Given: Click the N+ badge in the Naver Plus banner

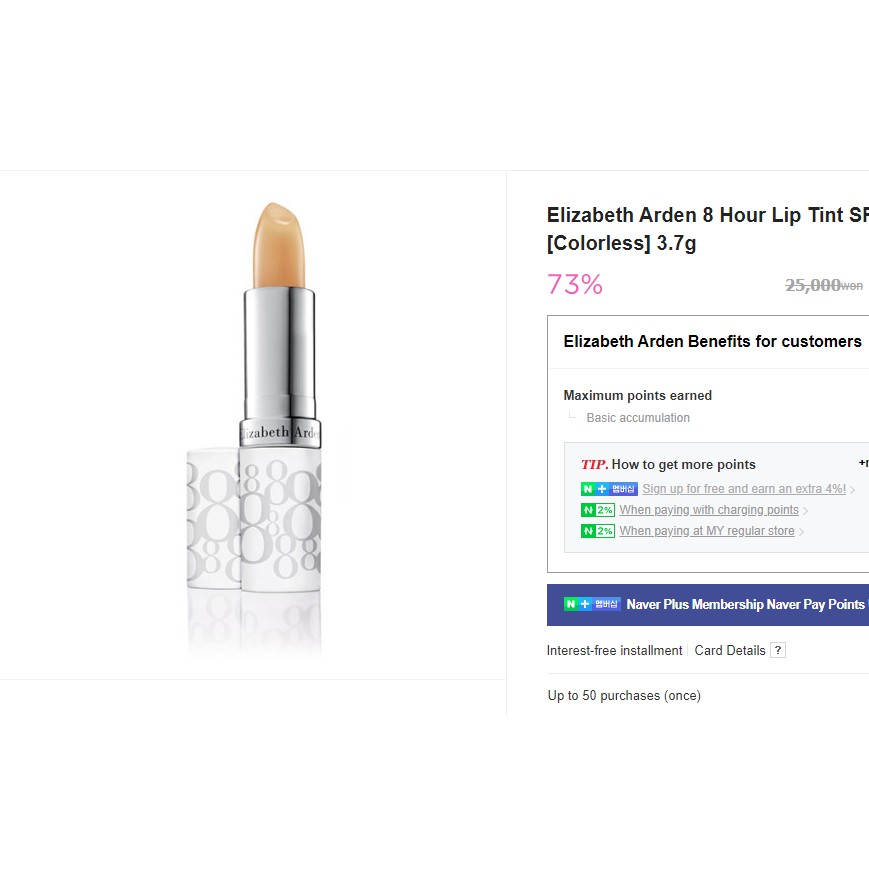Looking at the screenshot, I should tap(592, 604).
